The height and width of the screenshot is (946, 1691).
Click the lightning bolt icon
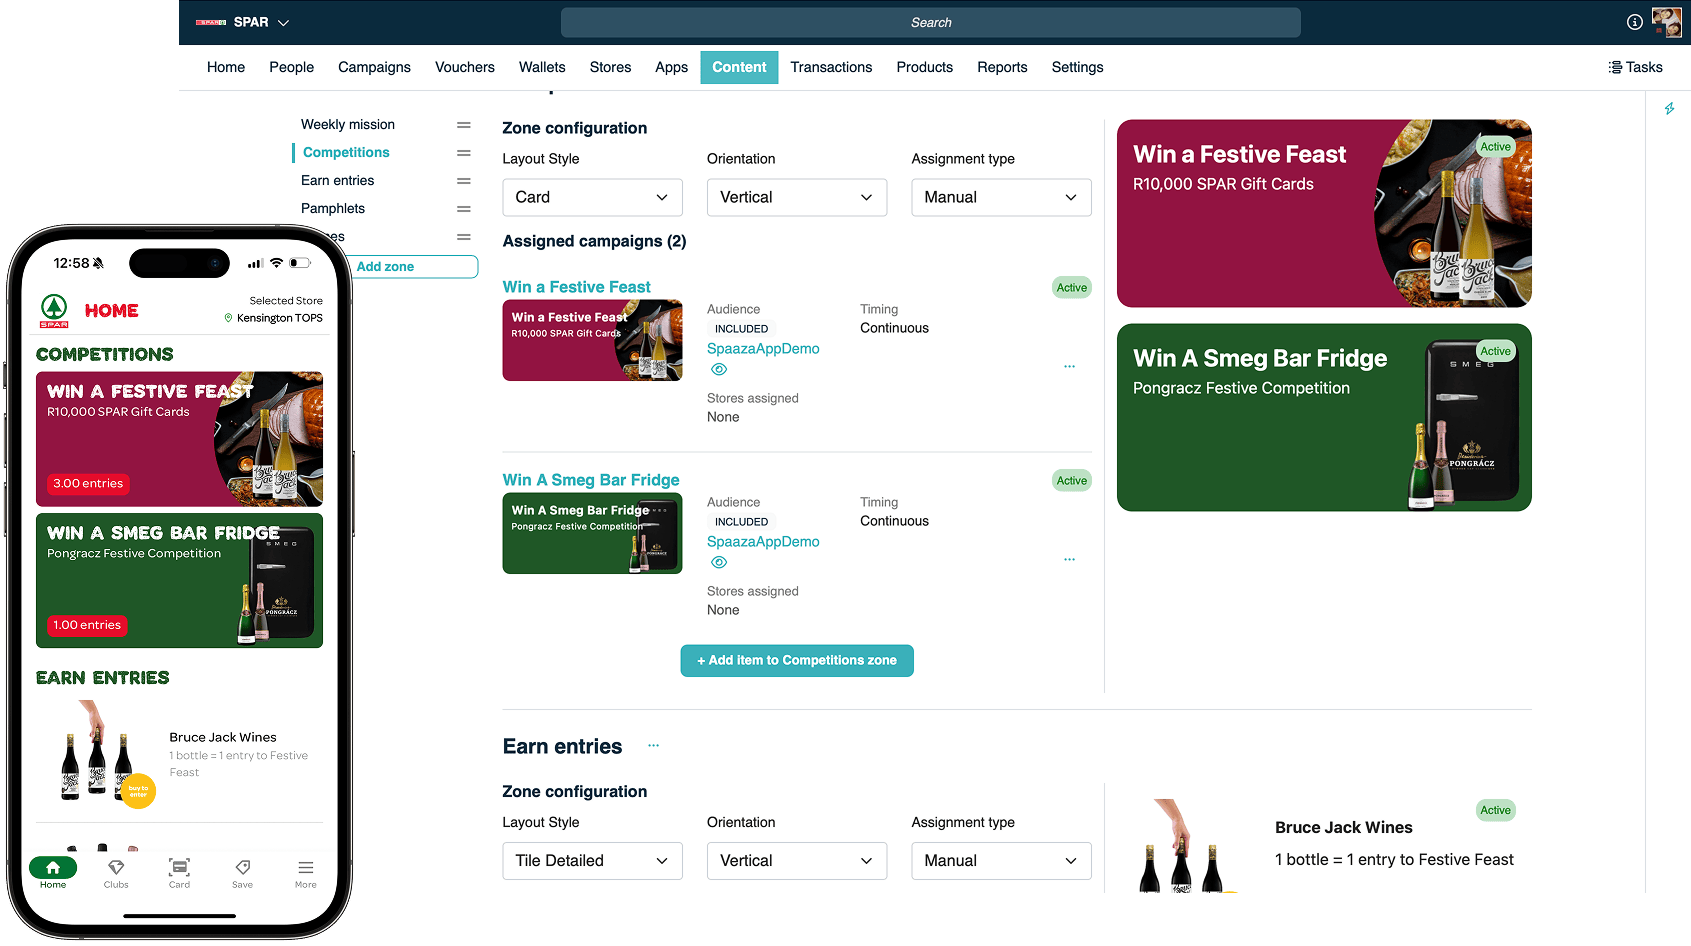point(1669,108)
